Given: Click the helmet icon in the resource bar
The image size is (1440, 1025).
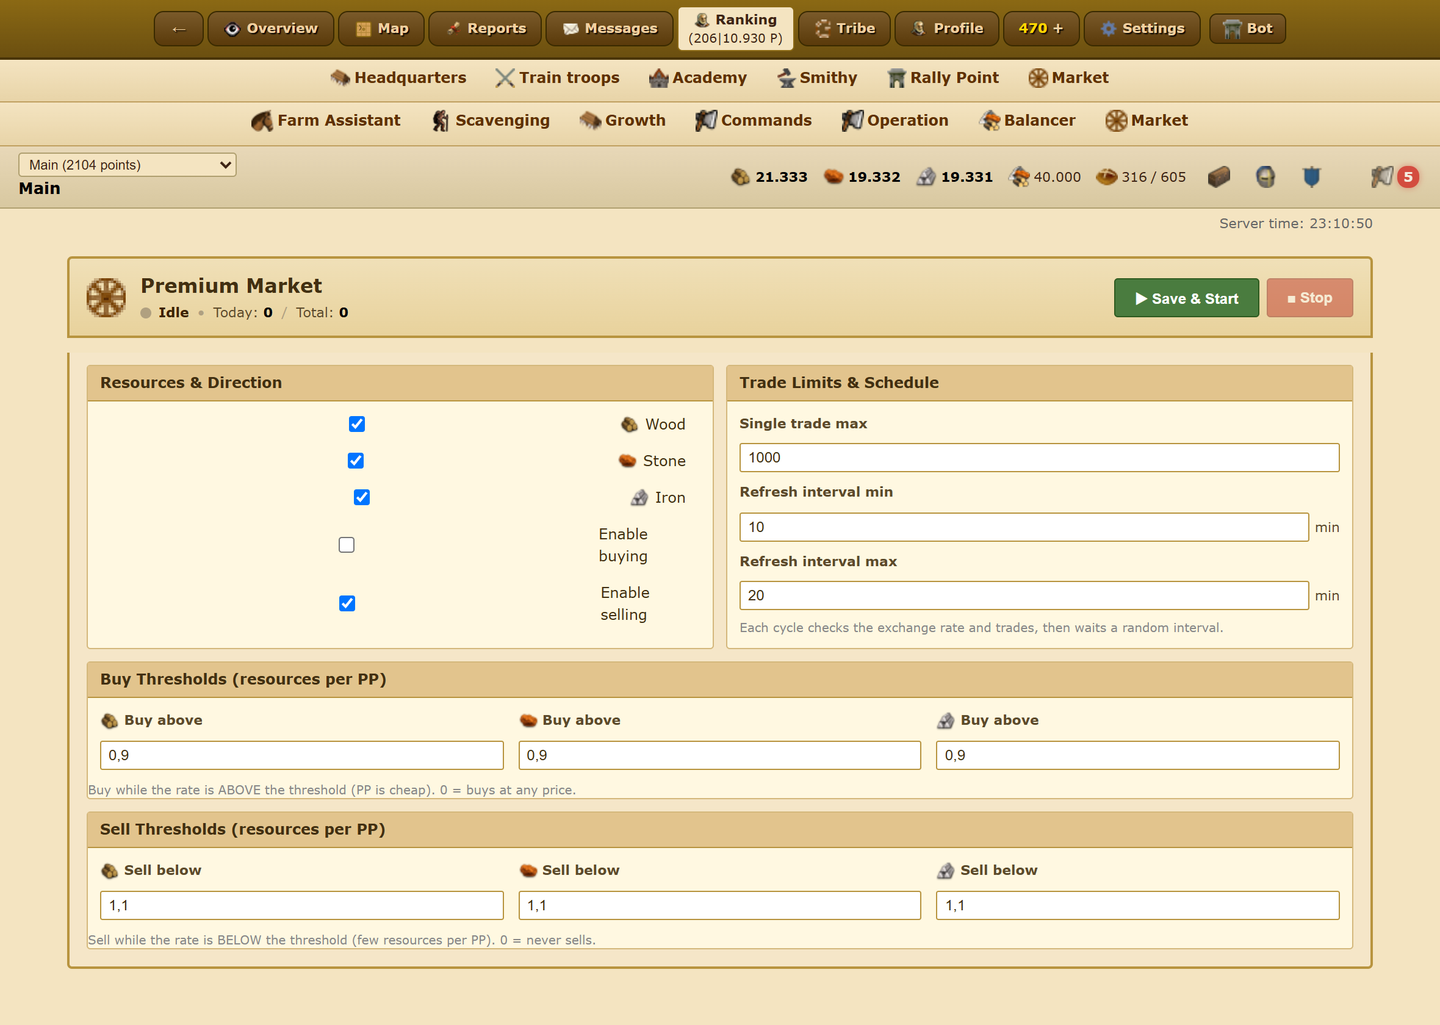Looking at the screenshot, I should [1265, 177].
